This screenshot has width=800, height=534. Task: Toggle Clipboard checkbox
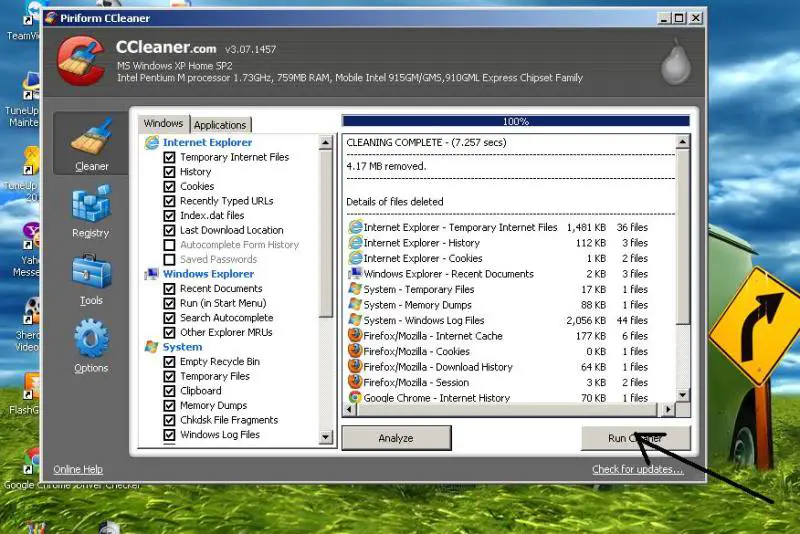click(x=169, y=391)
